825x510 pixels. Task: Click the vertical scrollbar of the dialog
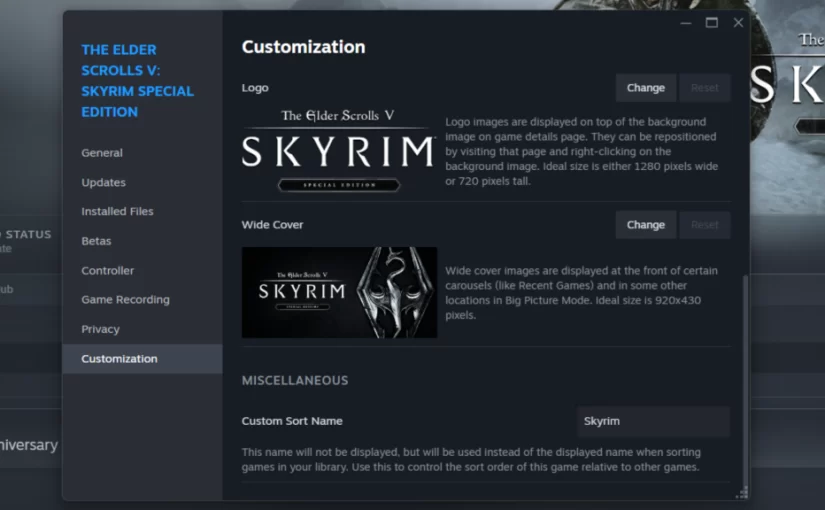click(745, 382)
